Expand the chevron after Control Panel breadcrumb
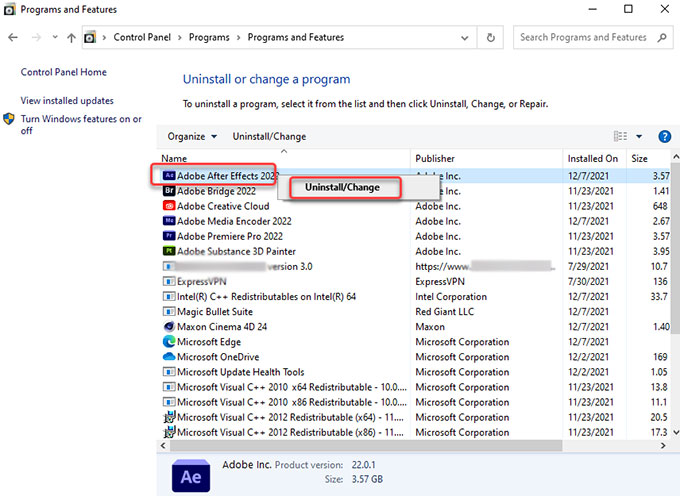 click(180, 38)
